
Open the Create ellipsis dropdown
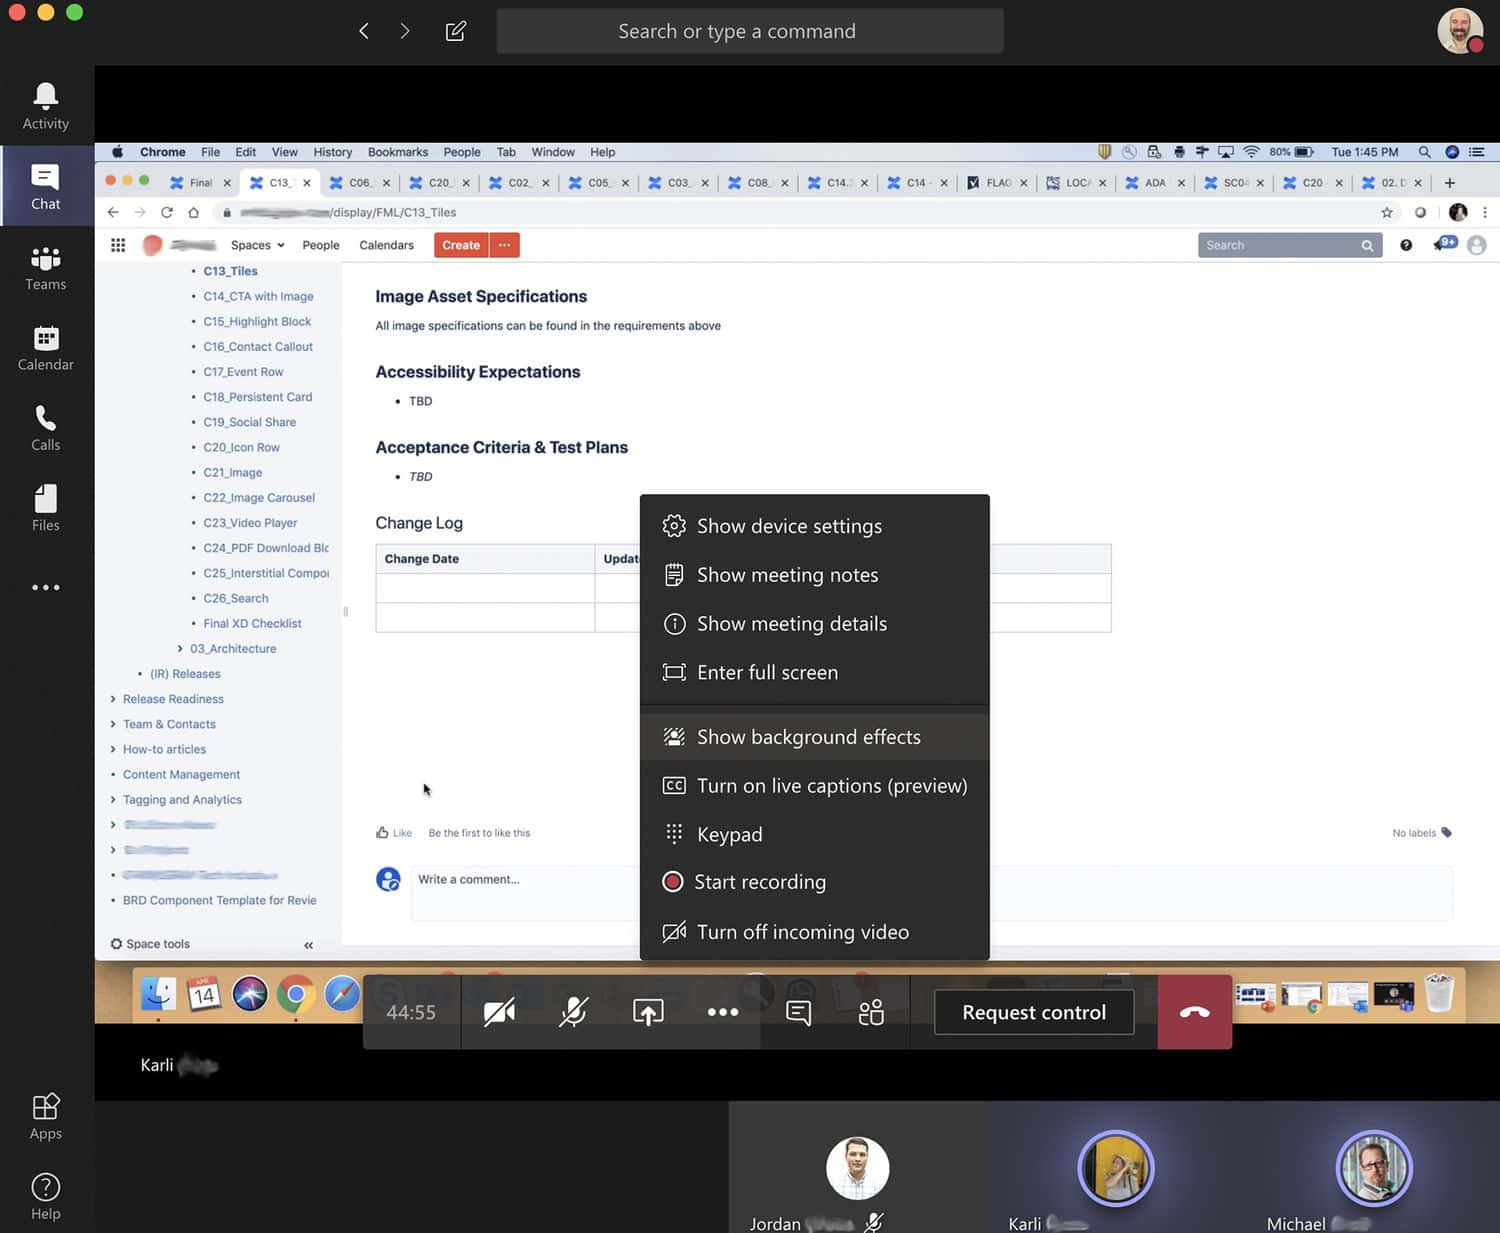coord(504,245)
